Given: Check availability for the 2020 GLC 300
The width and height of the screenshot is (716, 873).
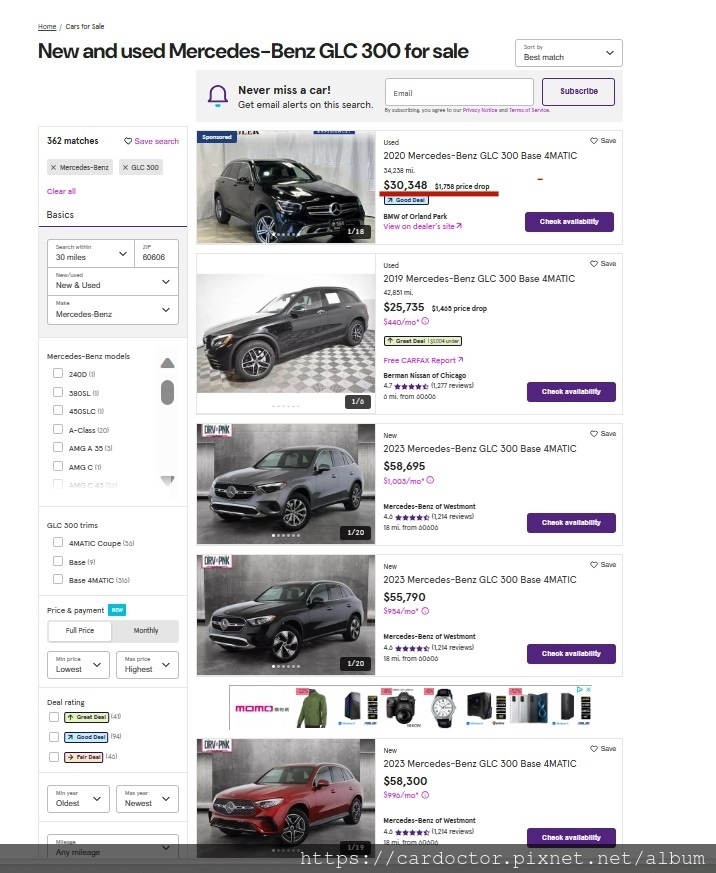Looking at the screenshot, I should click(x=569, y=222).
